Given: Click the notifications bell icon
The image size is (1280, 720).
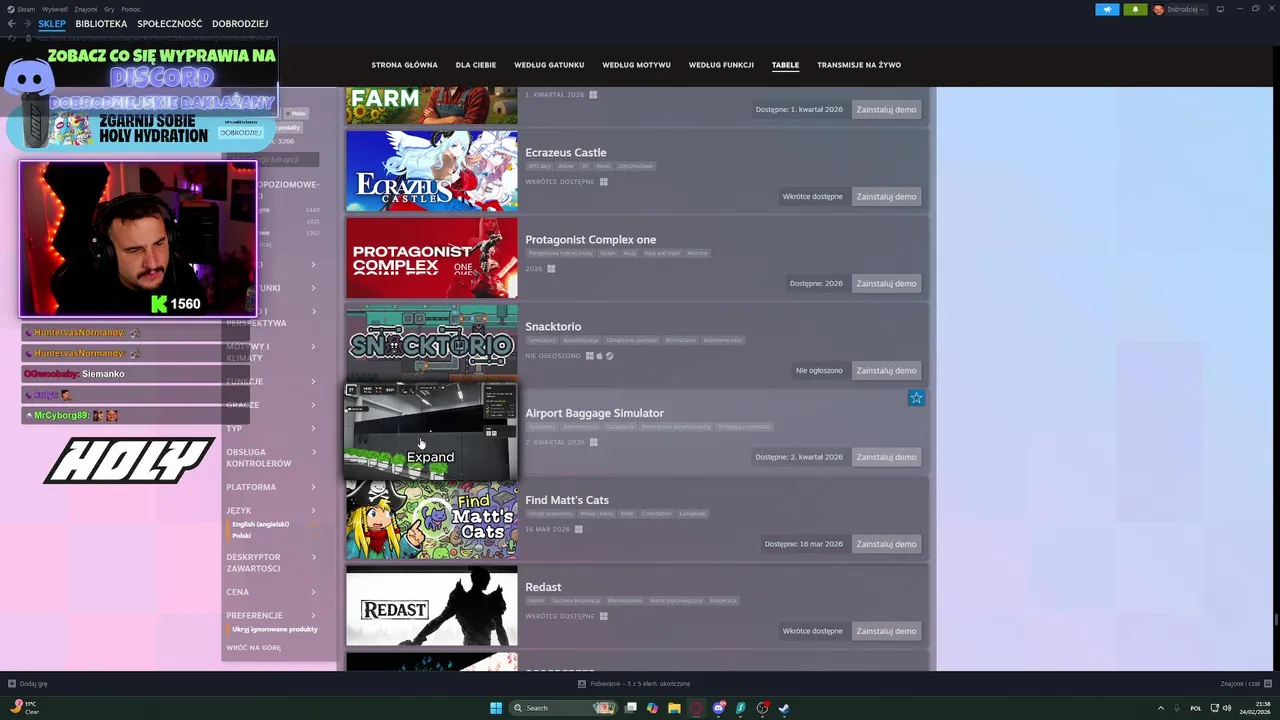Looking at the screenshot, I should coord(1135,9).
